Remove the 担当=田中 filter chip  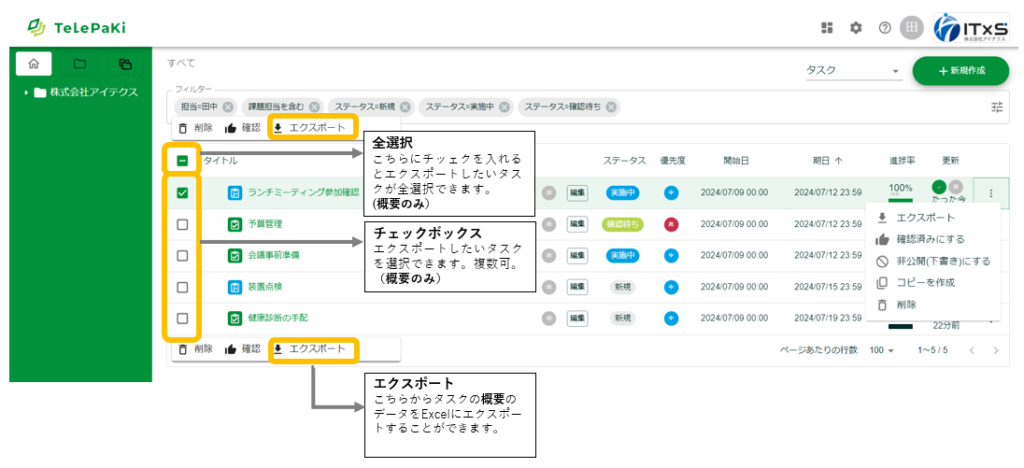pyautogui.click(x=228, y=107)
